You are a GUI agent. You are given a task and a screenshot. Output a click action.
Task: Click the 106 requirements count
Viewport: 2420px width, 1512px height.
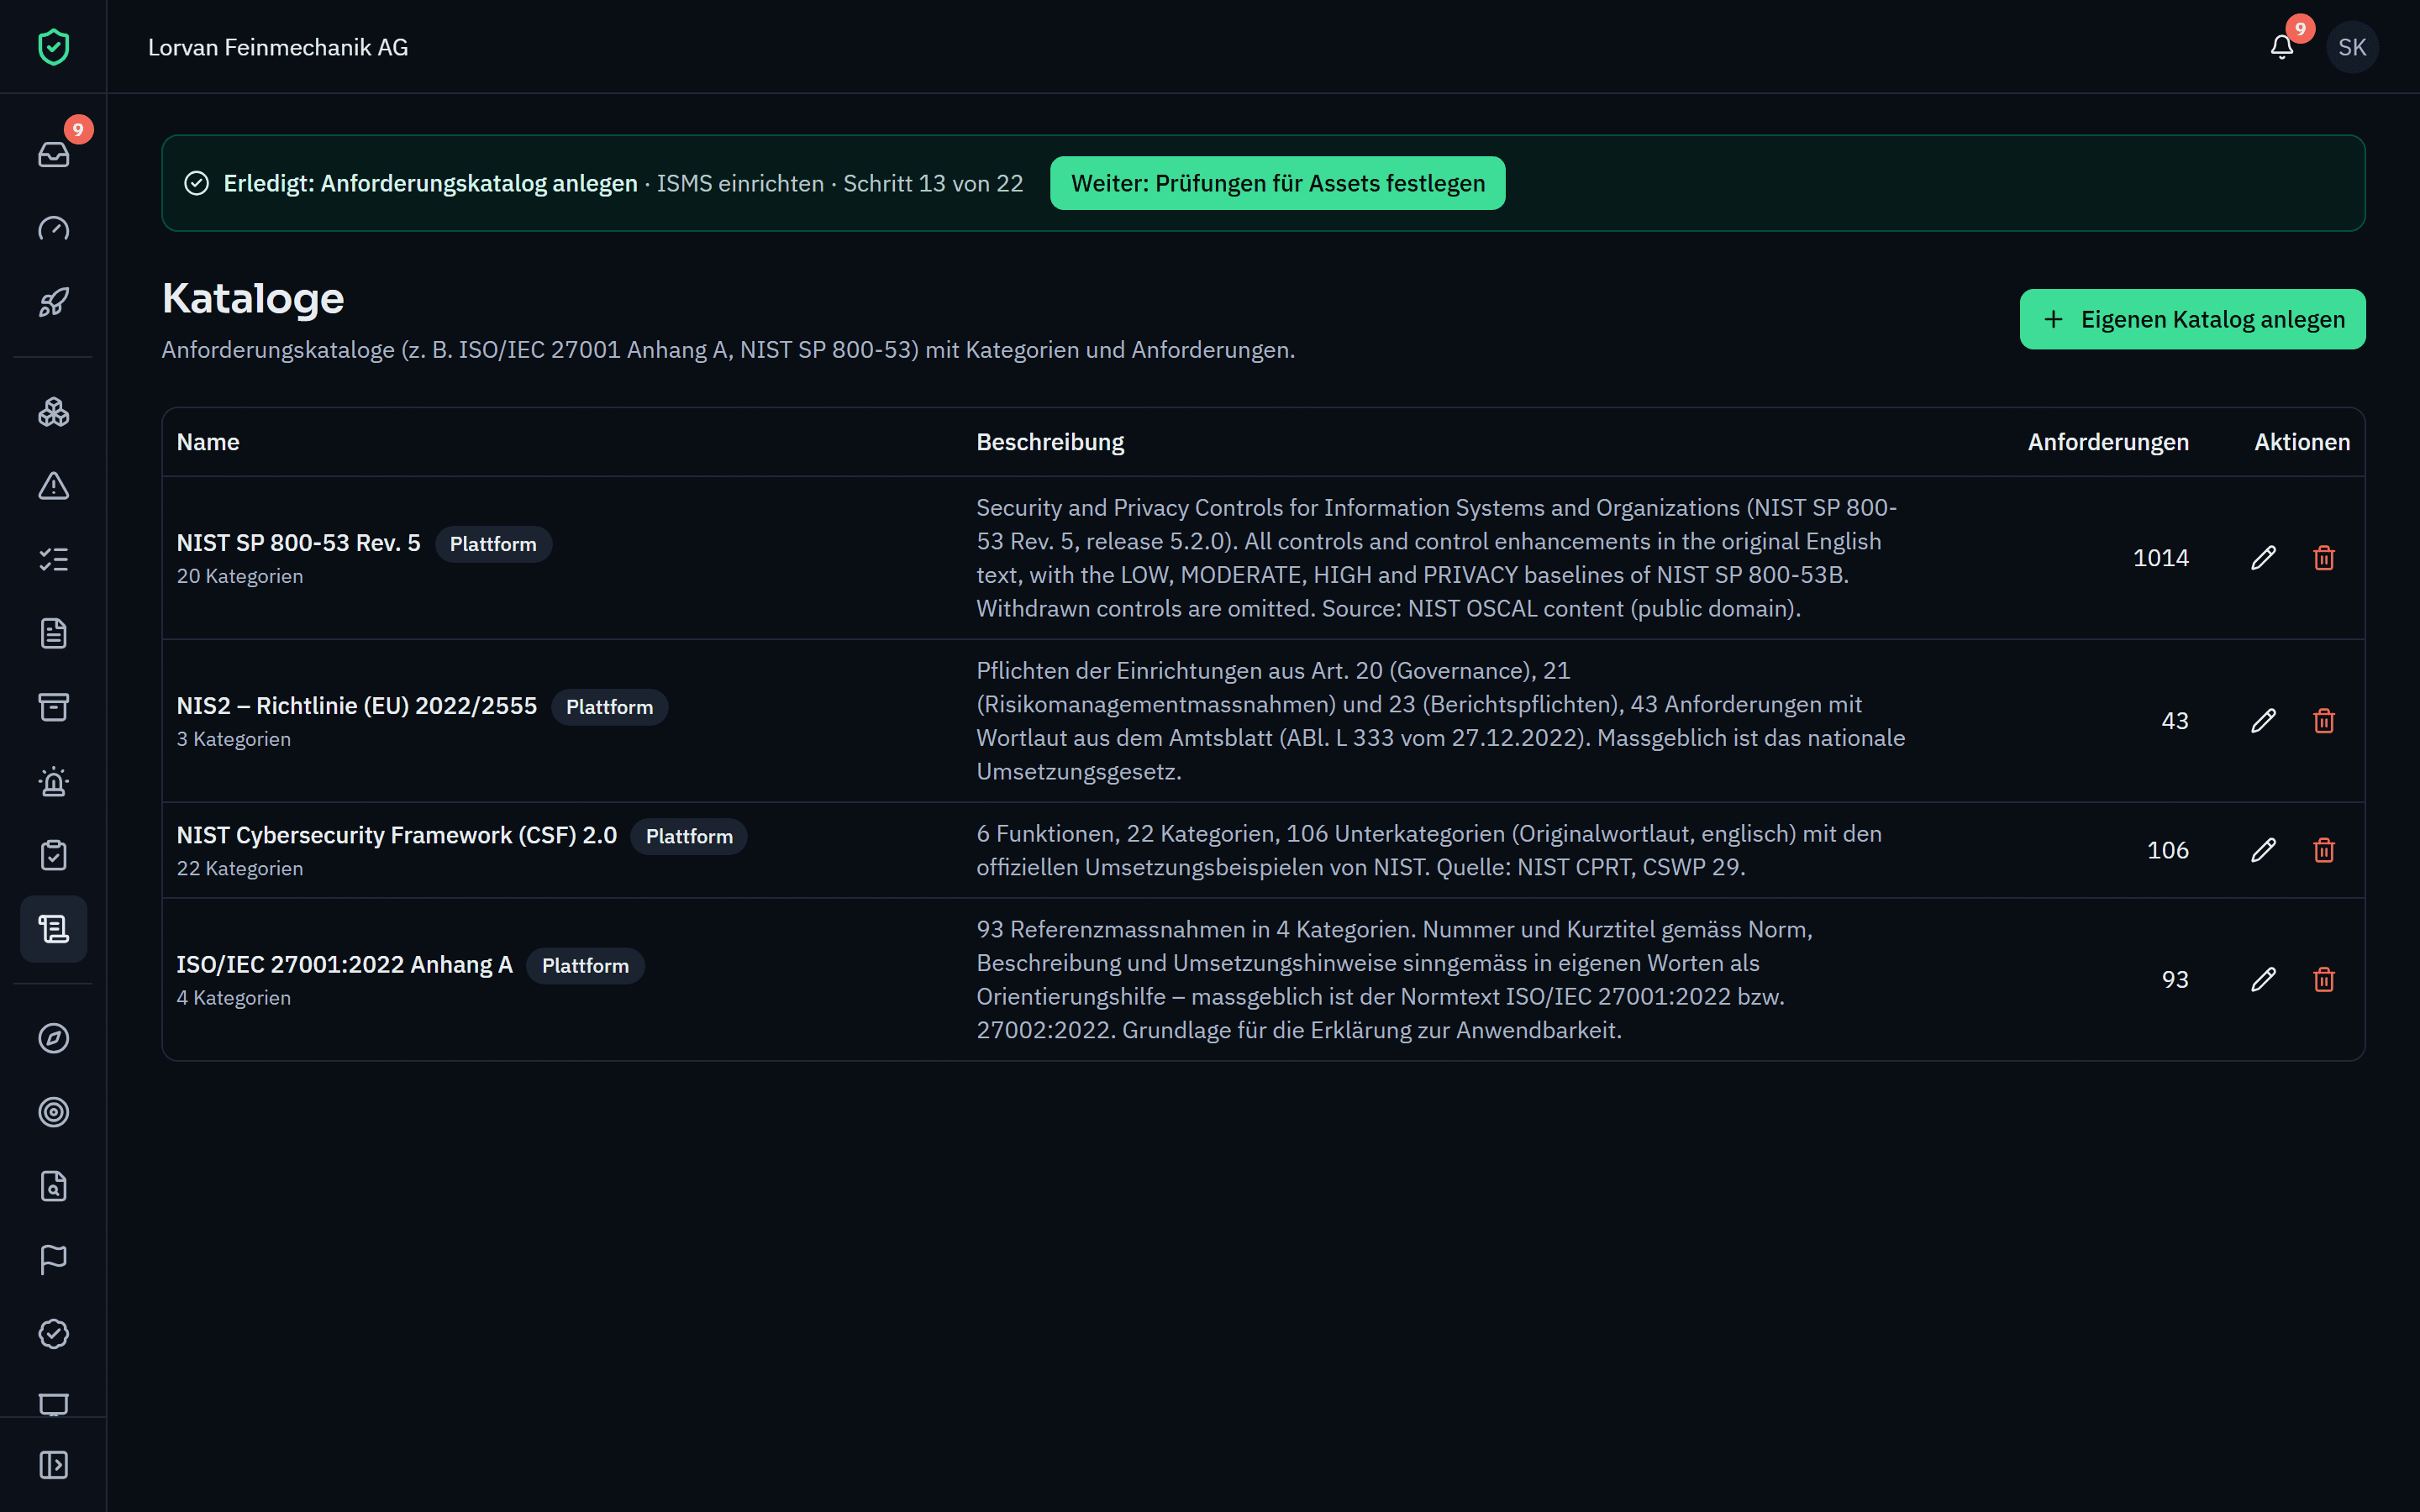click(x=2167, y=850)
